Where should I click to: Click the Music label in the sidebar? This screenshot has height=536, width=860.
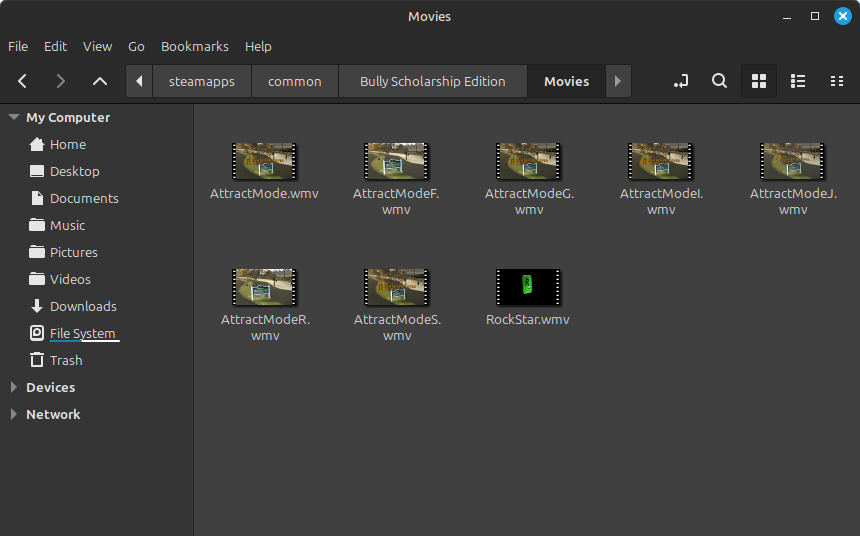[67, 225]
